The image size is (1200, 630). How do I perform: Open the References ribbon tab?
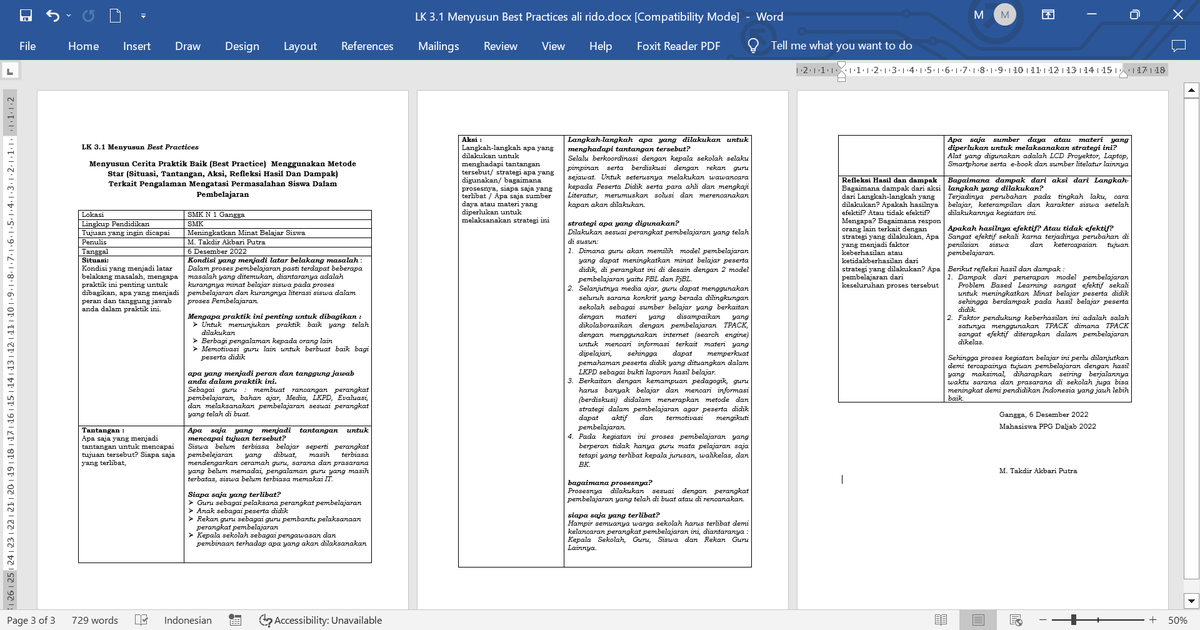pyautogui.click(x=367, y=46)
